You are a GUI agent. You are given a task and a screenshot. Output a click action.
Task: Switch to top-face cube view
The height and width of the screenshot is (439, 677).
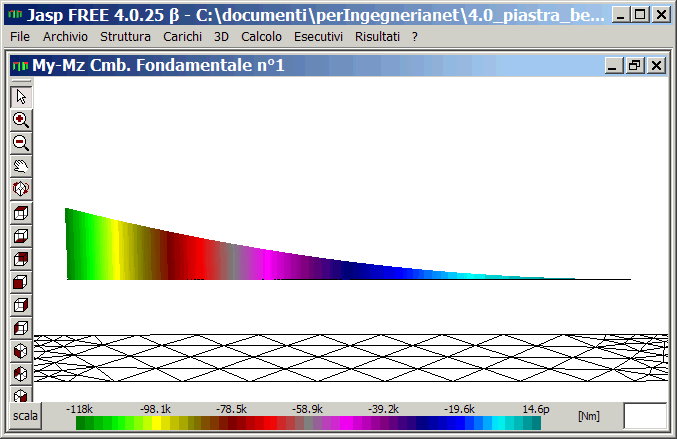click(x=21, y=213)
